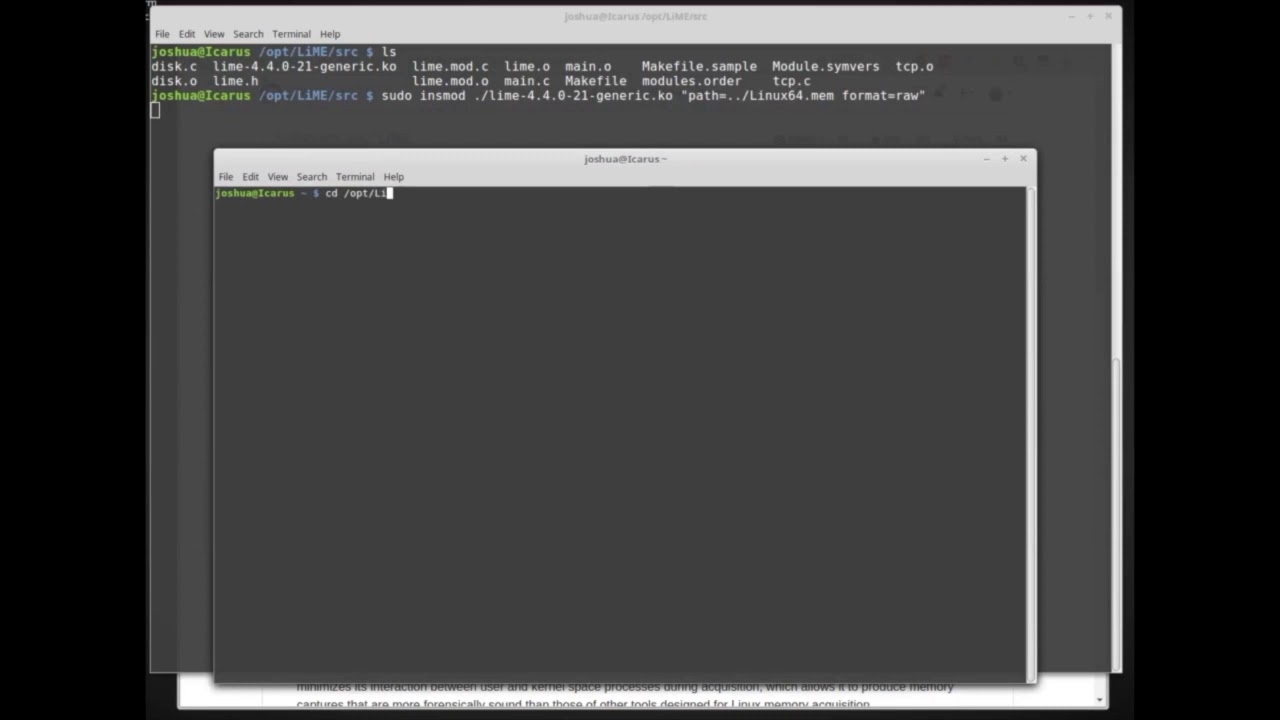Click lime.h in ls output
Viewport: 1280px width, 720px height.
click(235, 81)
